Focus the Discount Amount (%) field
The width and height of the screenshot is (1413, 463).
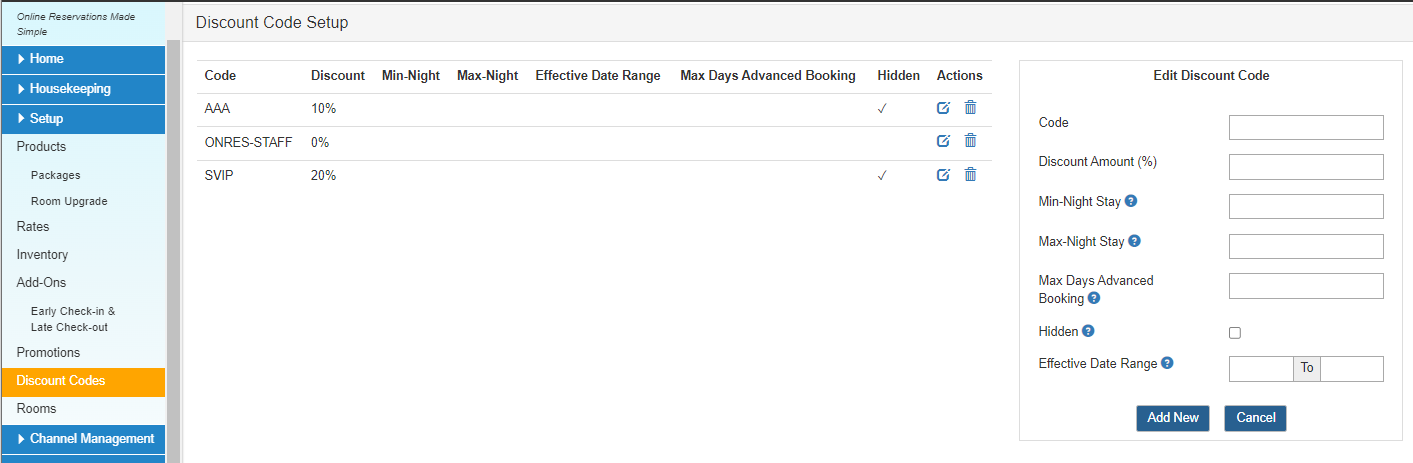tap(1306, 167)
